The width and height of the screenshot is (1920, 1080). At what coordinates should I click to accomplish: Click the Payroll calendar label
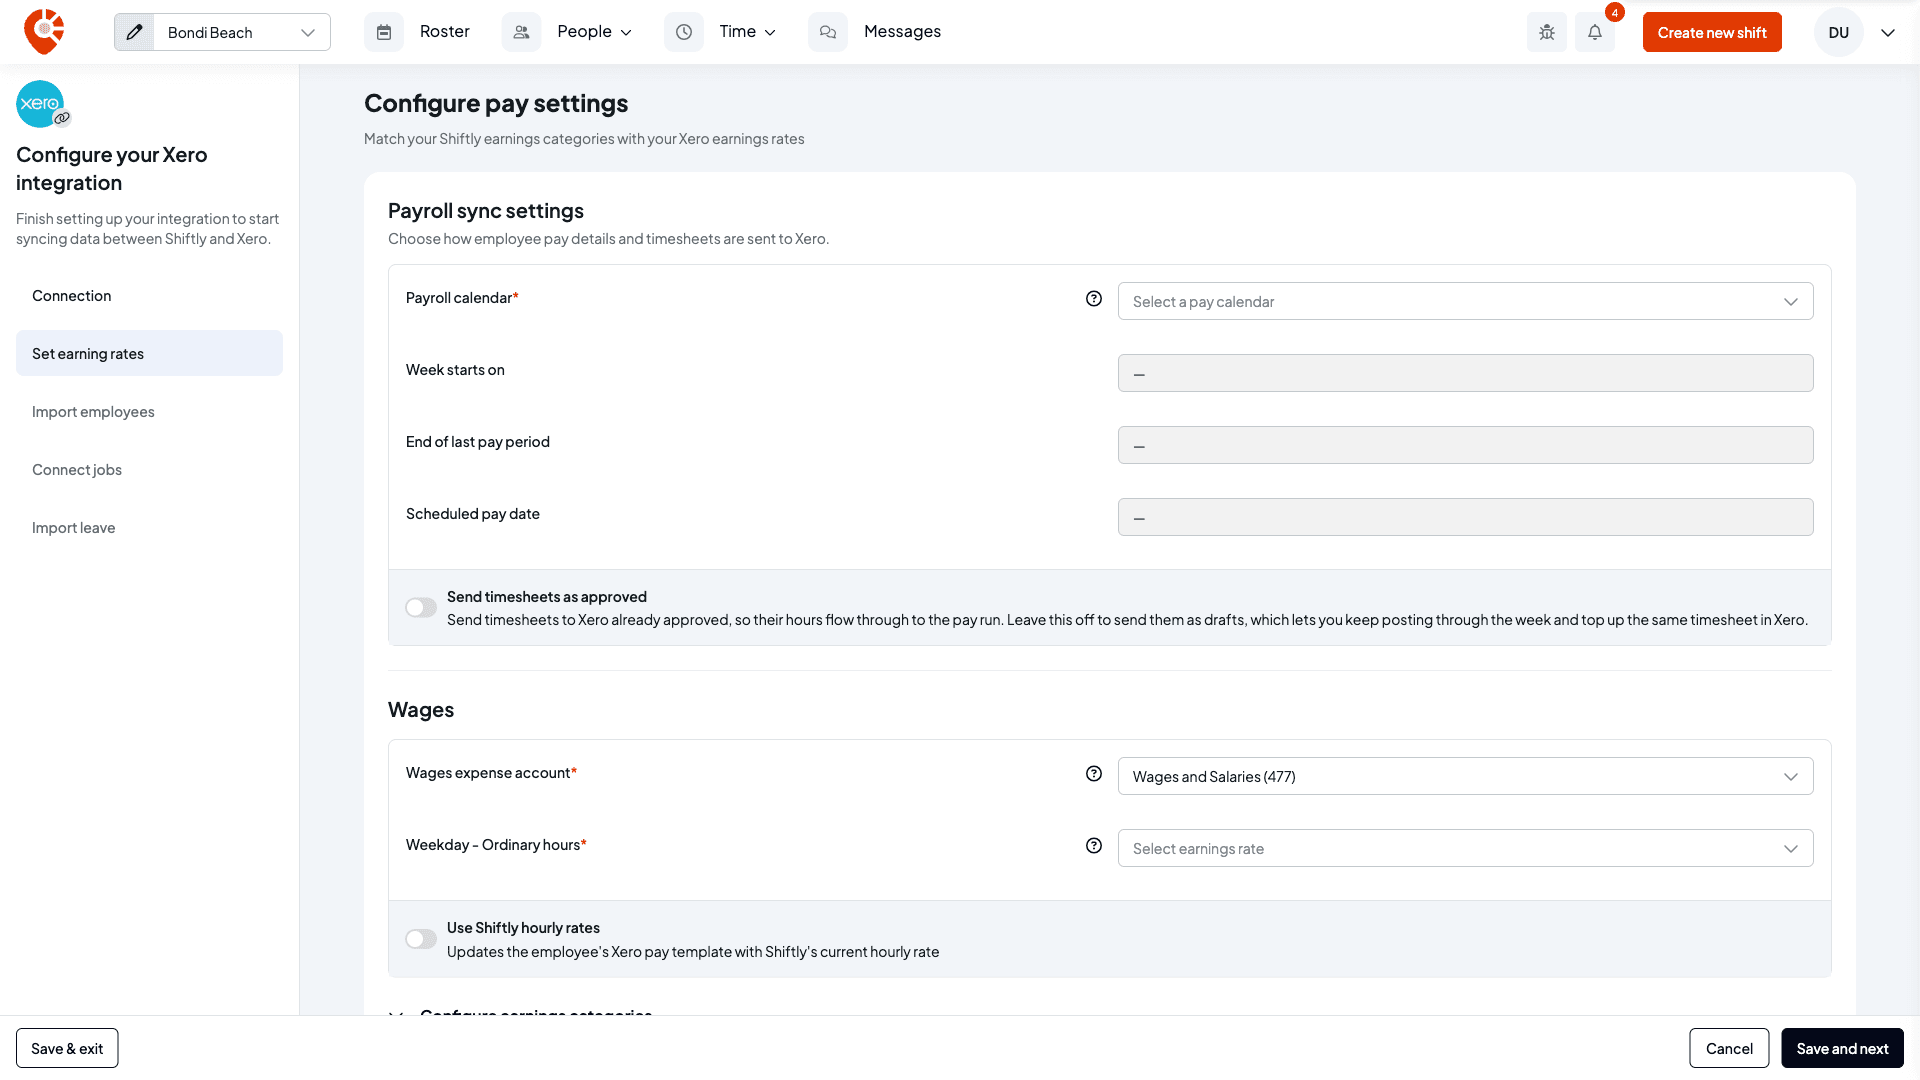point(462,298)
